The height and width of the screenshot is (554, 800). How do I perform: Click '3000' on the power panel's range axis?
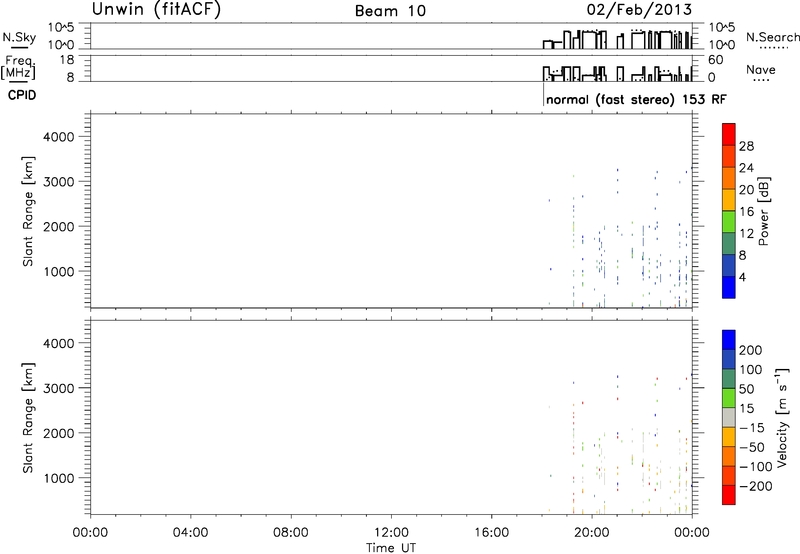59,182
